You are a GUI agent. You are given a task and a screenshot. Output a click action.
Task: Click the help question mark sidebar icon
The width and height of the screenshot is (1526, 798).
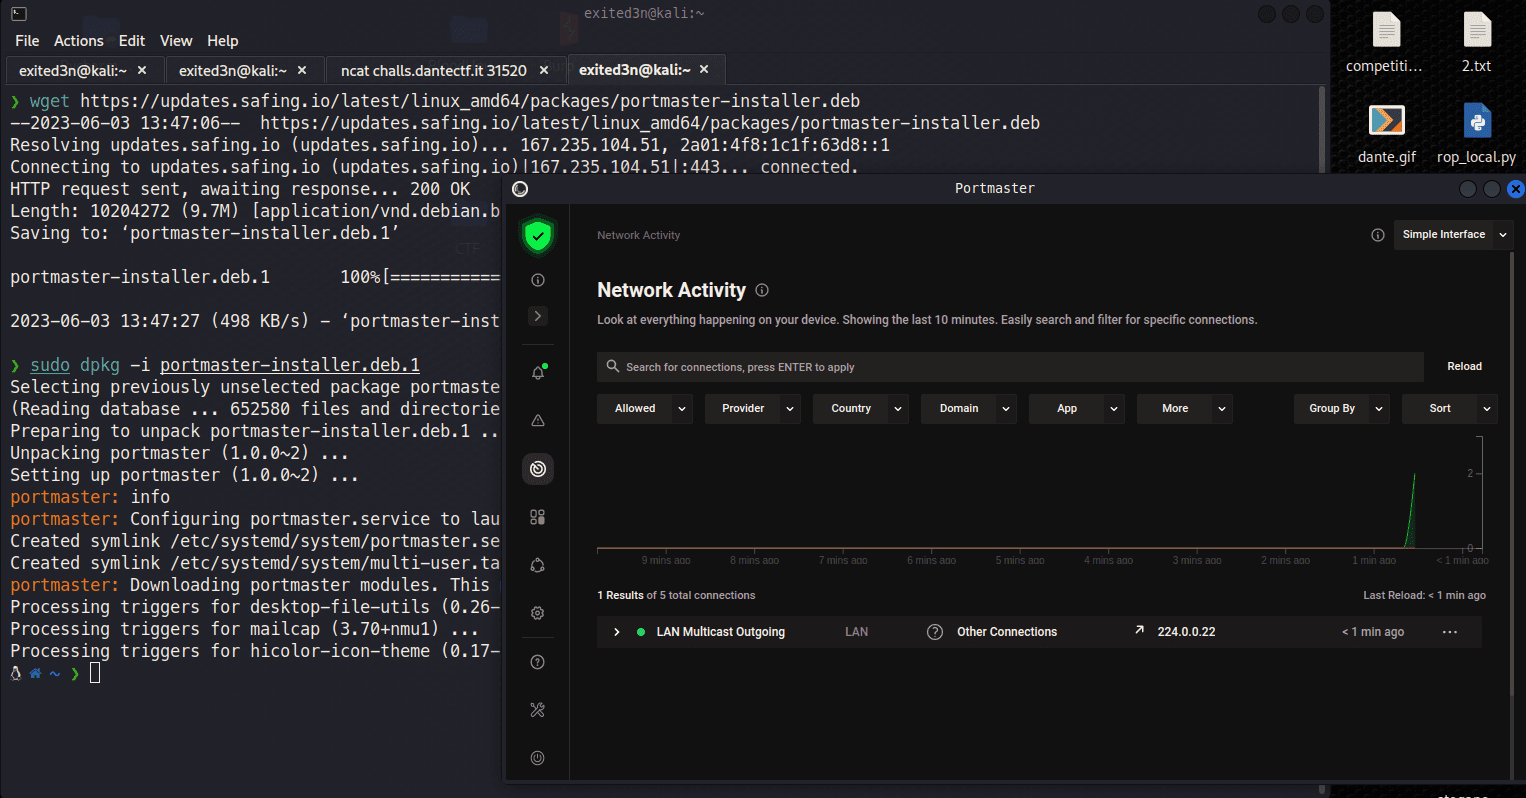(x=538, y=662)
